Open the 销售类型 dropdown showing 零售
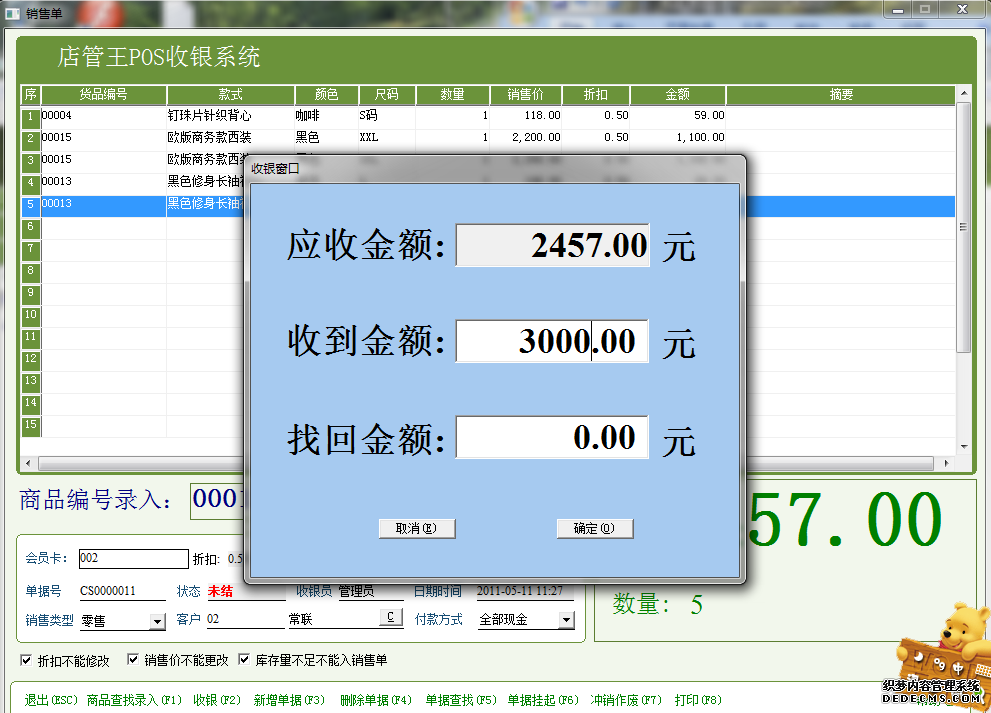 click(x=158, y=620)
